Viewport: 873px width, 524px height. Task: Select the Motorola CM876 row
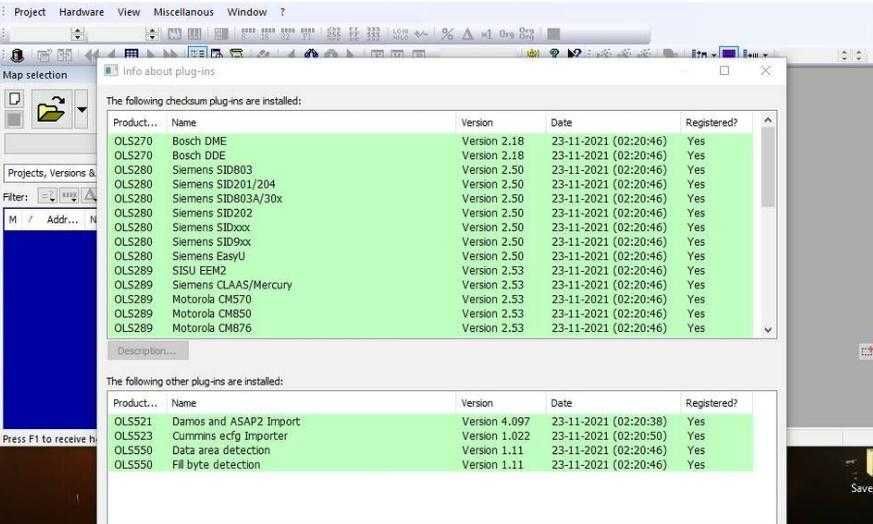point(431,329)
